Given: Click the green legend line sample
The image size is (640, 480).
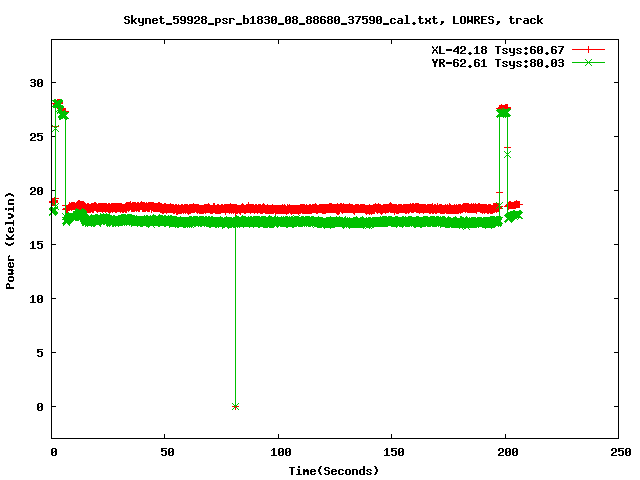Looking at the screenshot, I should 588,62.
